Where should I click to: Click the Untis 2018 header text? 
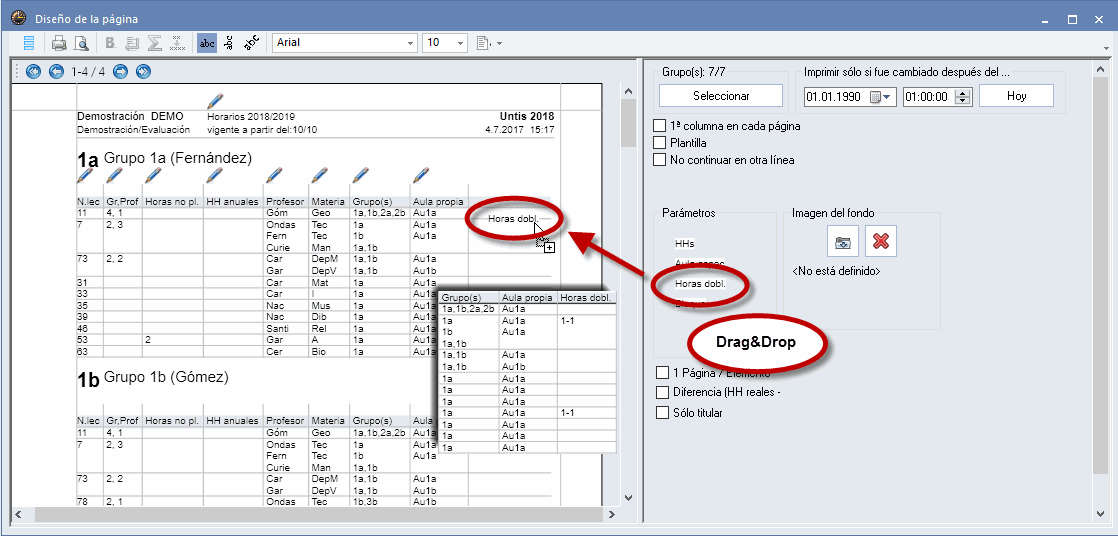tap(527, 117)
